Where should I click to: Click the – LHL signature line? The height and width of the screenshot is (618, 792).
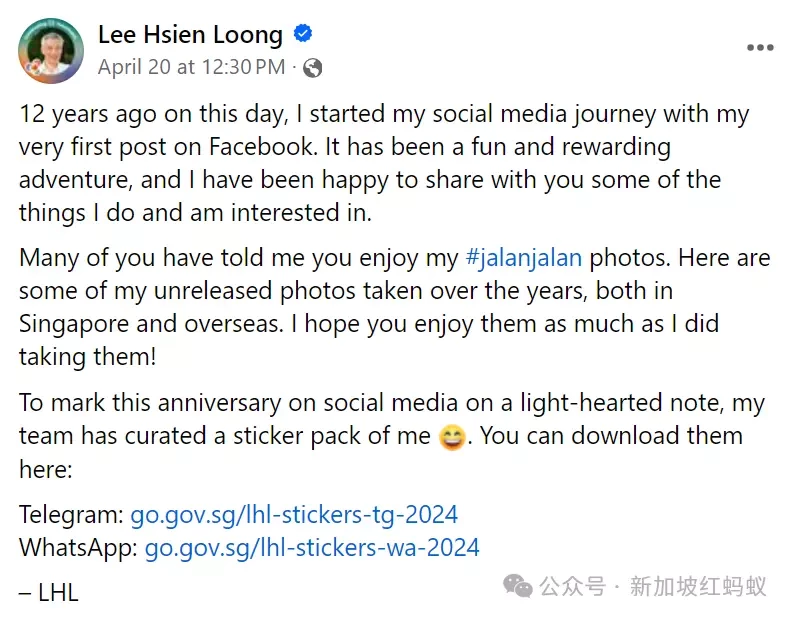(x=48, y=593)
